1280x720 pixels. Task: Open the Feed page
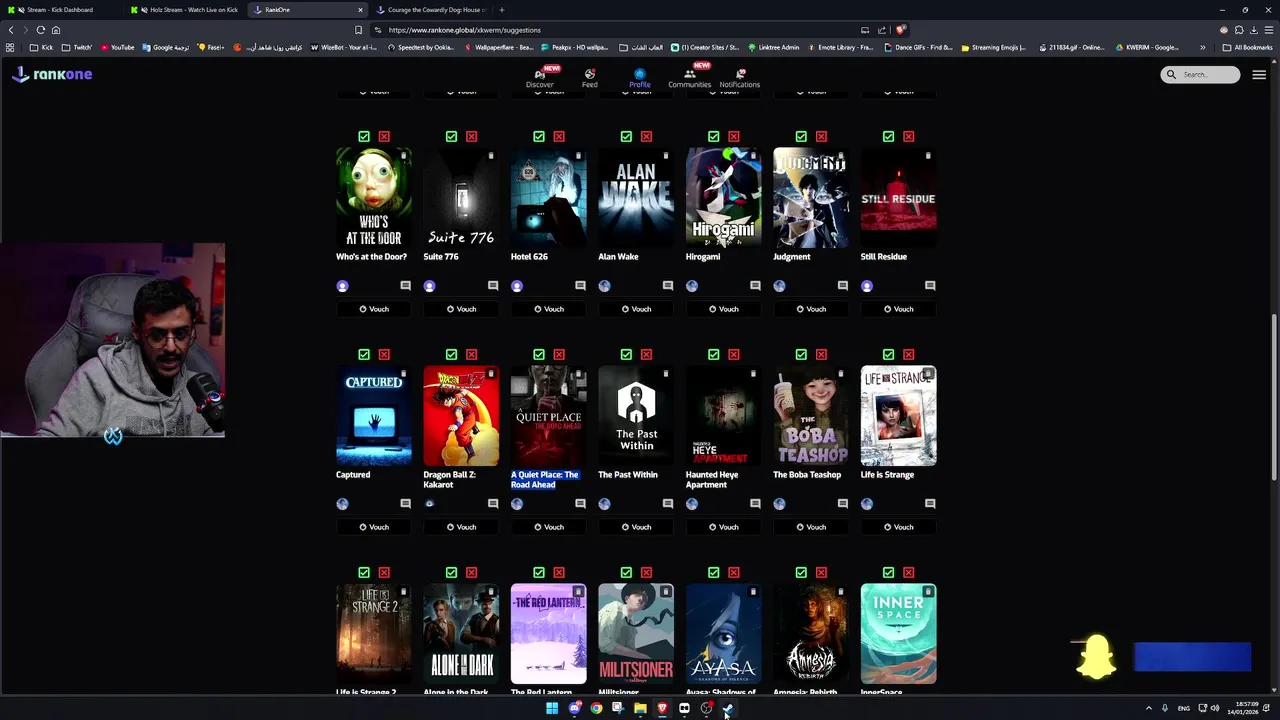[x=590, y=78]
